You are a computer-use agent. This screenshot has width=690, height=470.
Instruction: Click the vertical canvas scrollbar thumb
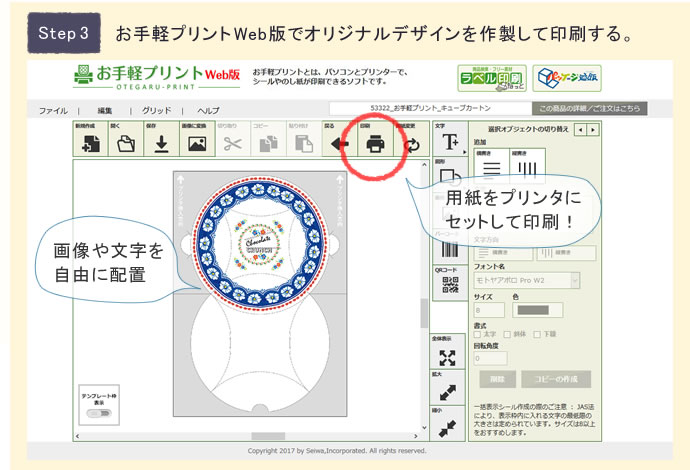424,313
